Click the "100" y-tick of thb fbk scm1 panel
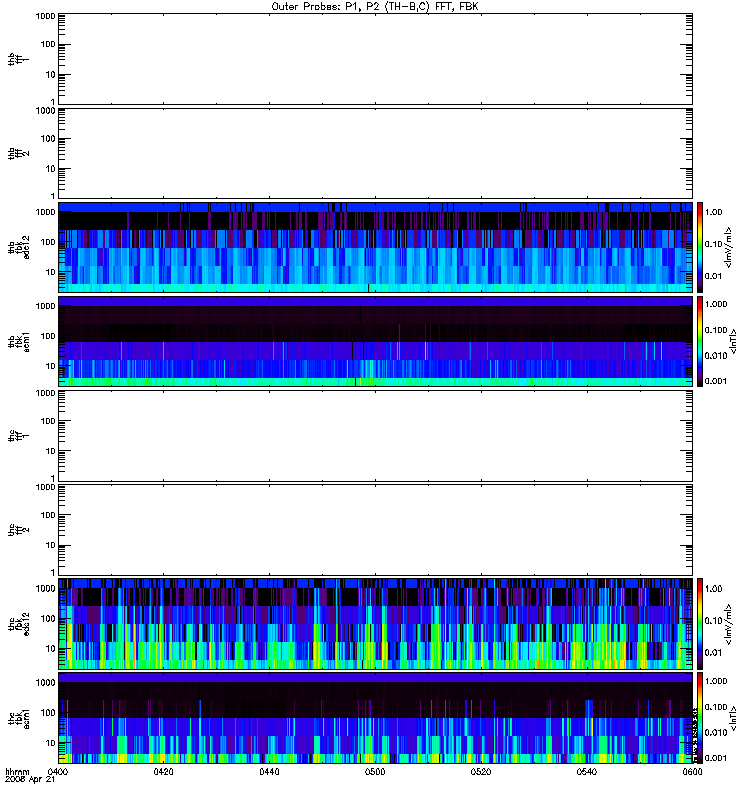Viewport: 750px width, 800px height. click(x=48, y=336)
